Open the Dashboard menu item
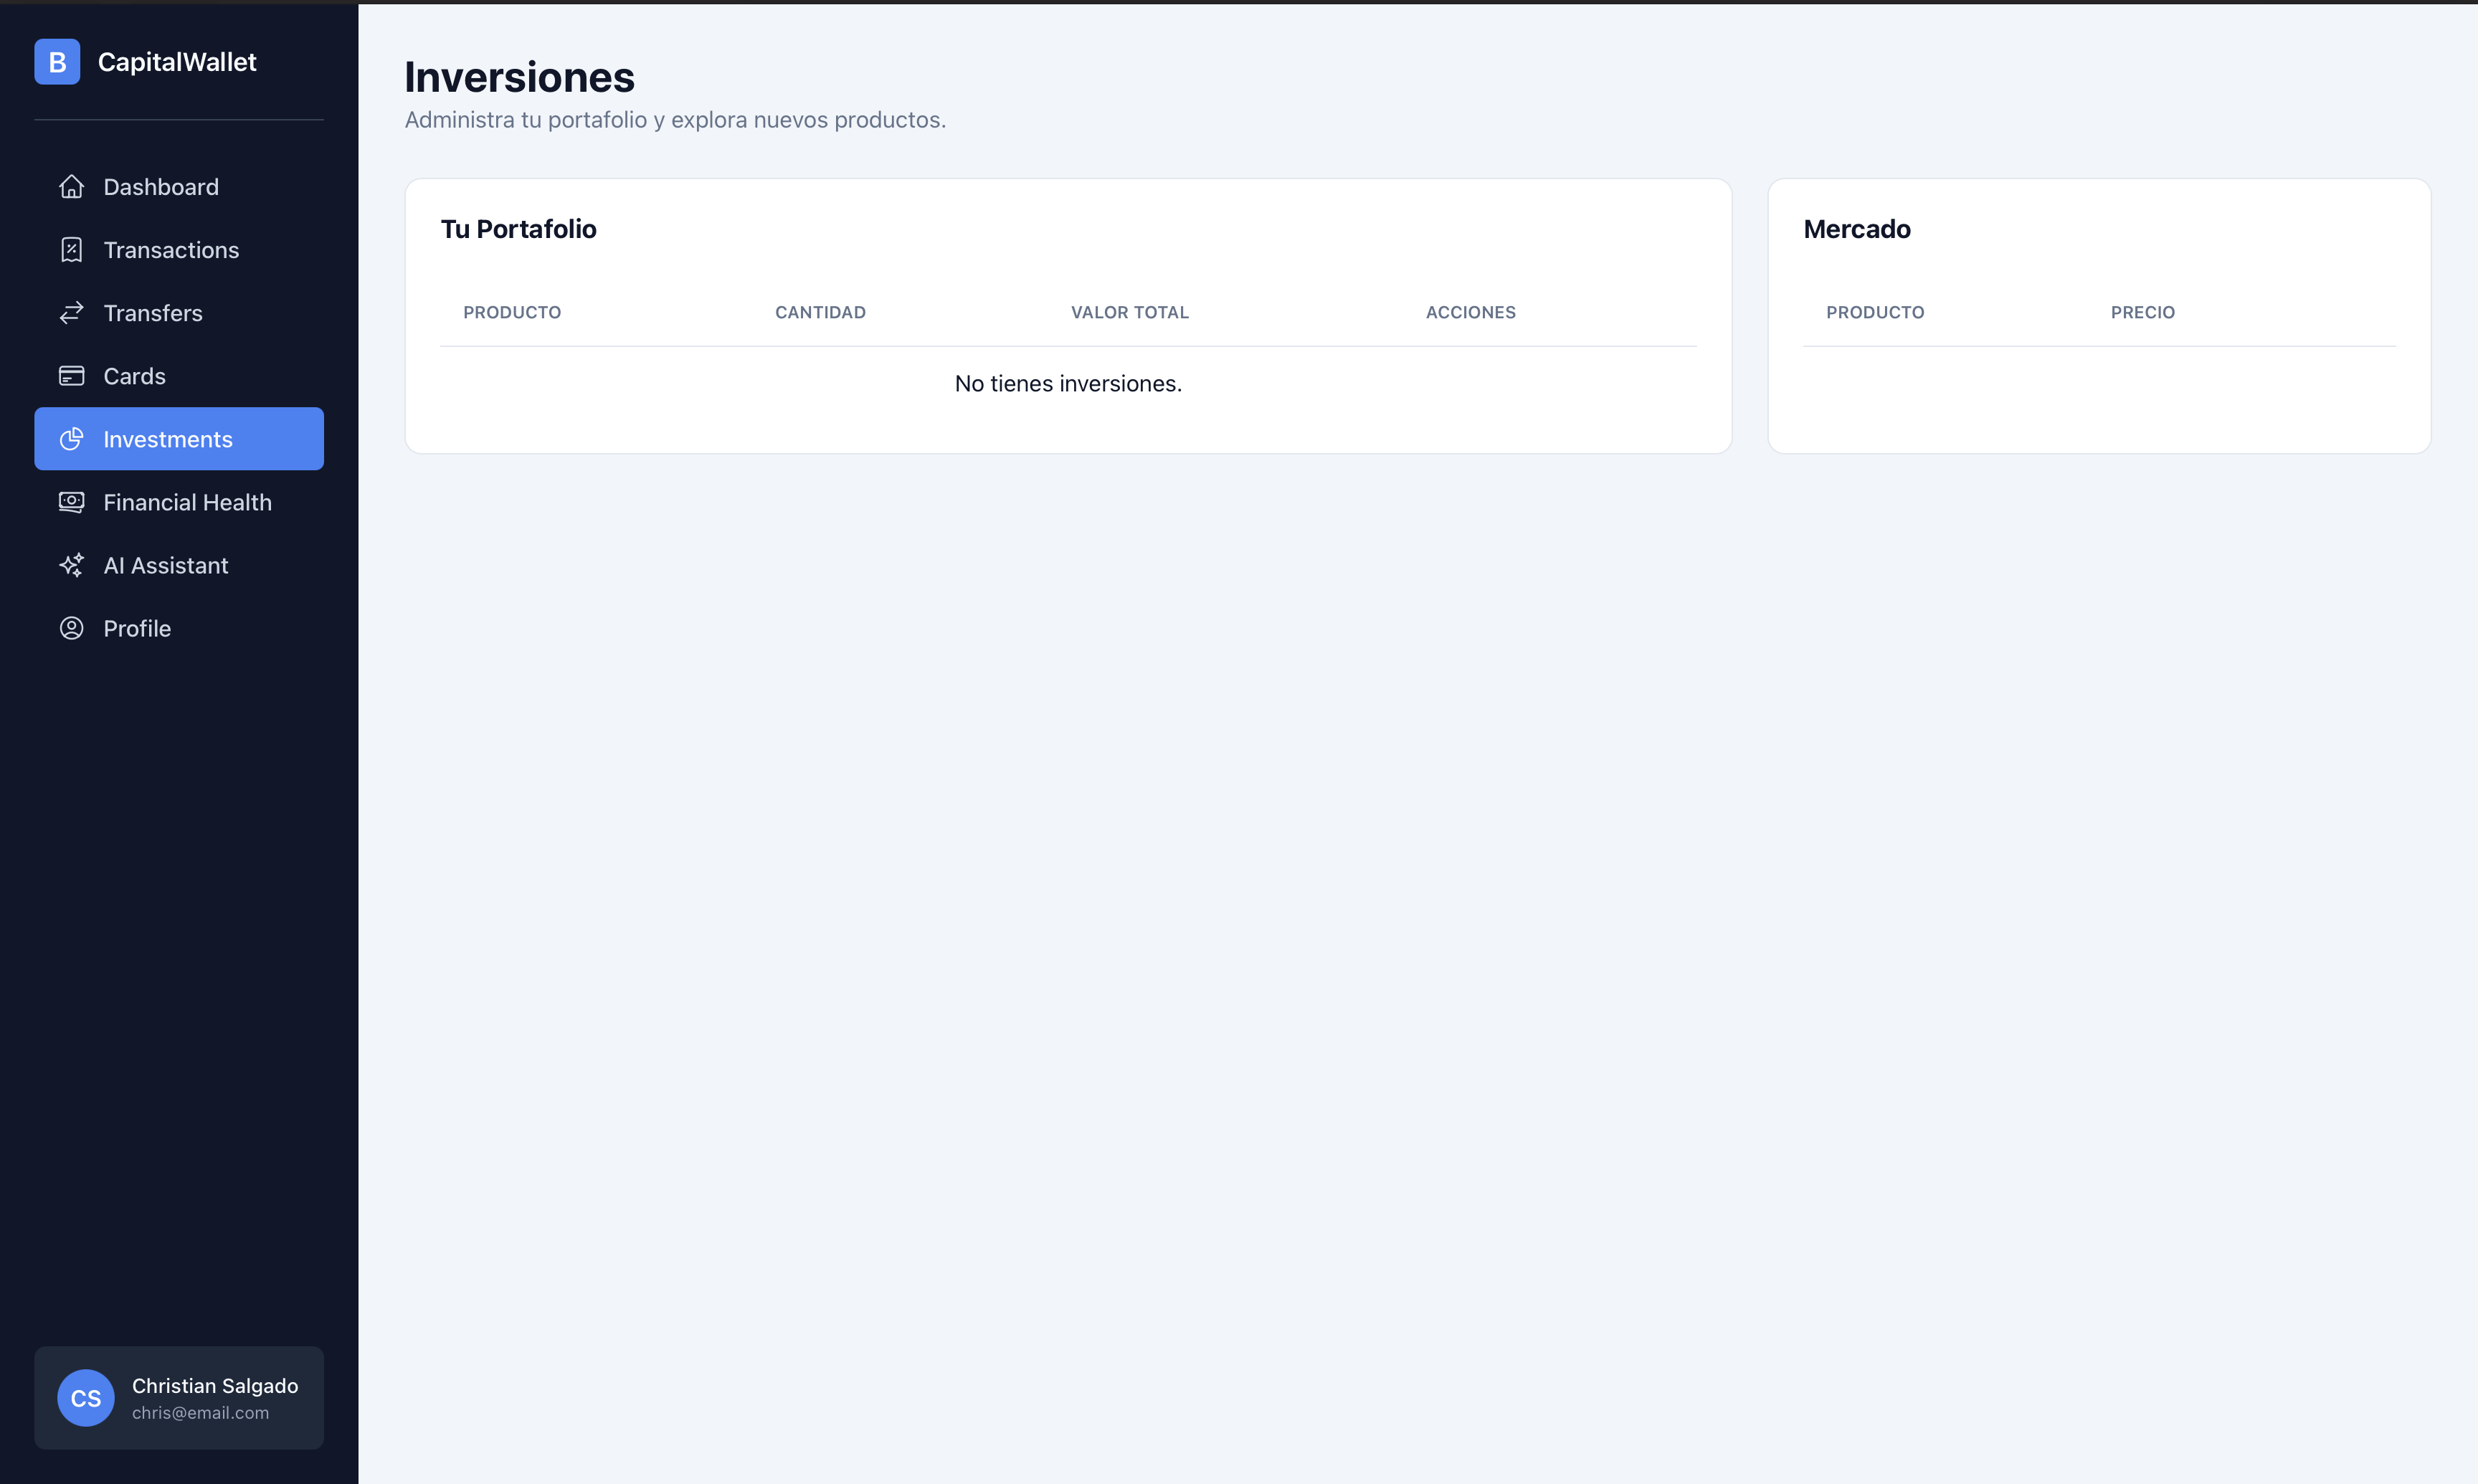The image size is (2478, 1484). click(x=161, y=187)
